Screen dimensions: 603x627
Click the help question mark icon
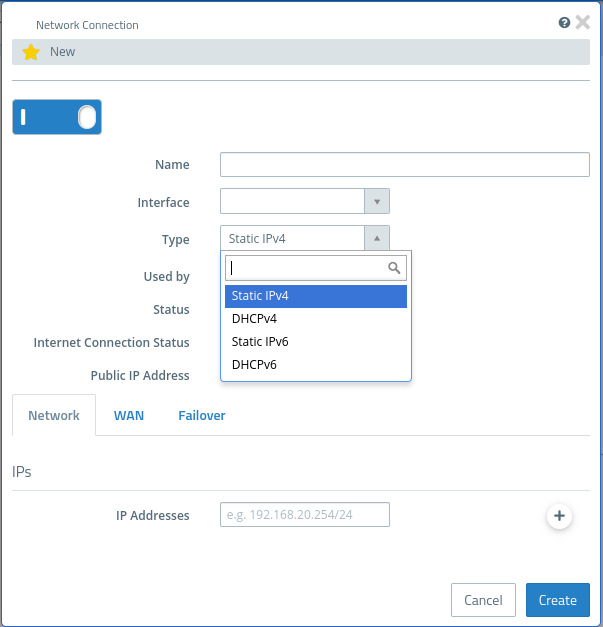pos(565,22)
